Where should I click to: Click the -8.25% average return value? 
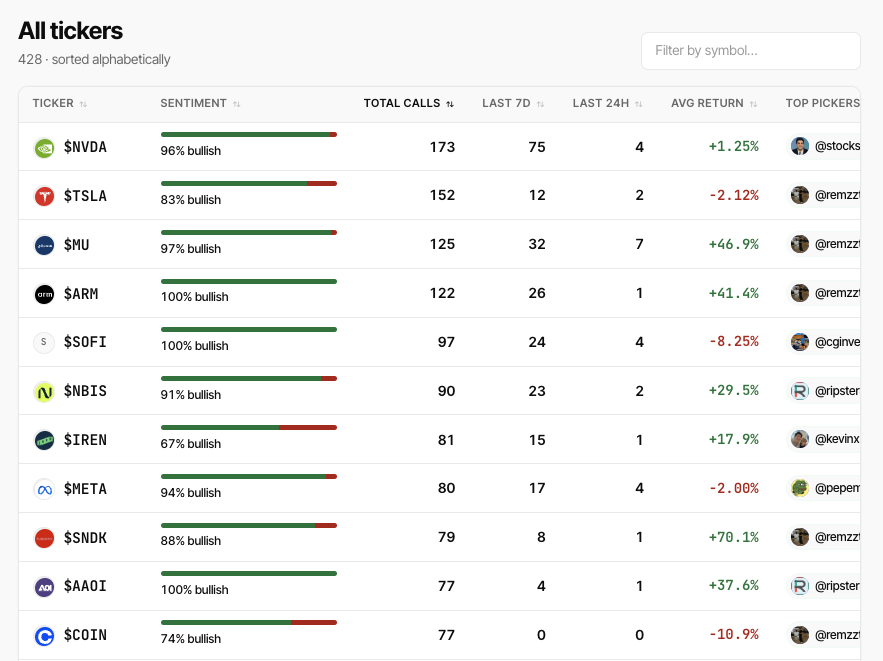(733, 342)
